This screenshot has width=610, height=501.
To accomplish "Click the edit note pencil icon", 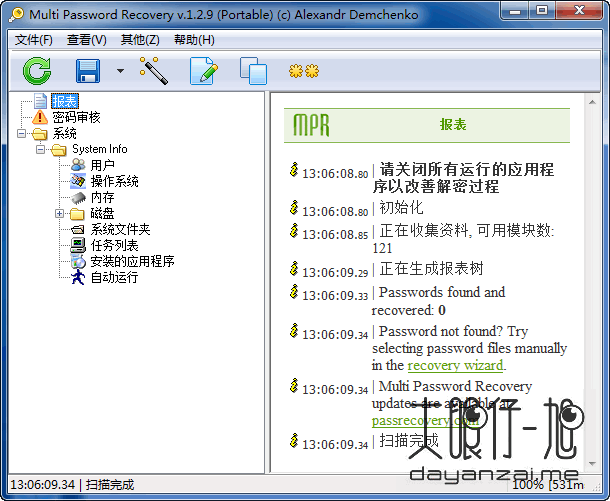I will click(x=204, y=70).
